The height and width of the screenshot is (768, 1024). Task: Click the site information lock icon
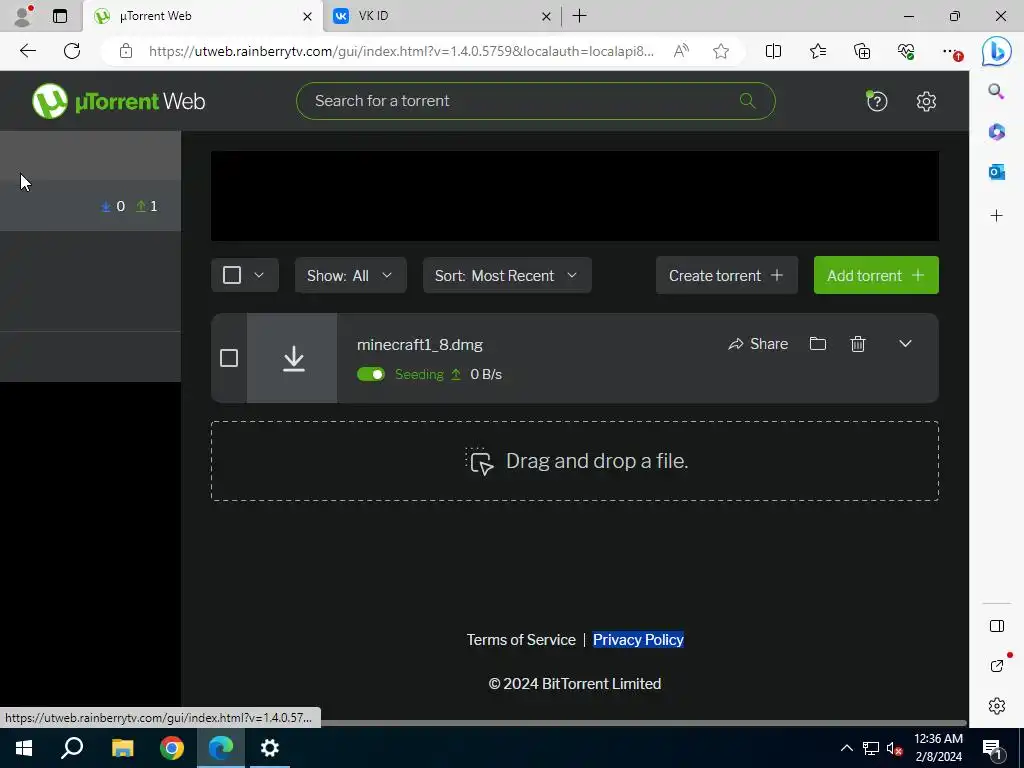pyautogui.click(x=126, y=51)
